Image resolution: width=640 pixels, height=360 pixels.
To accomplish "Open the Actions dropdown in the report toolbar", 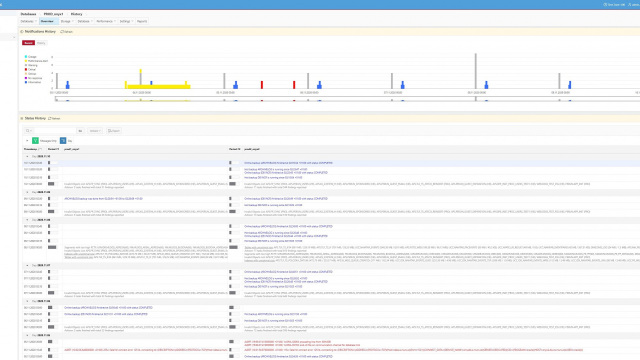I will click(95, 131).
